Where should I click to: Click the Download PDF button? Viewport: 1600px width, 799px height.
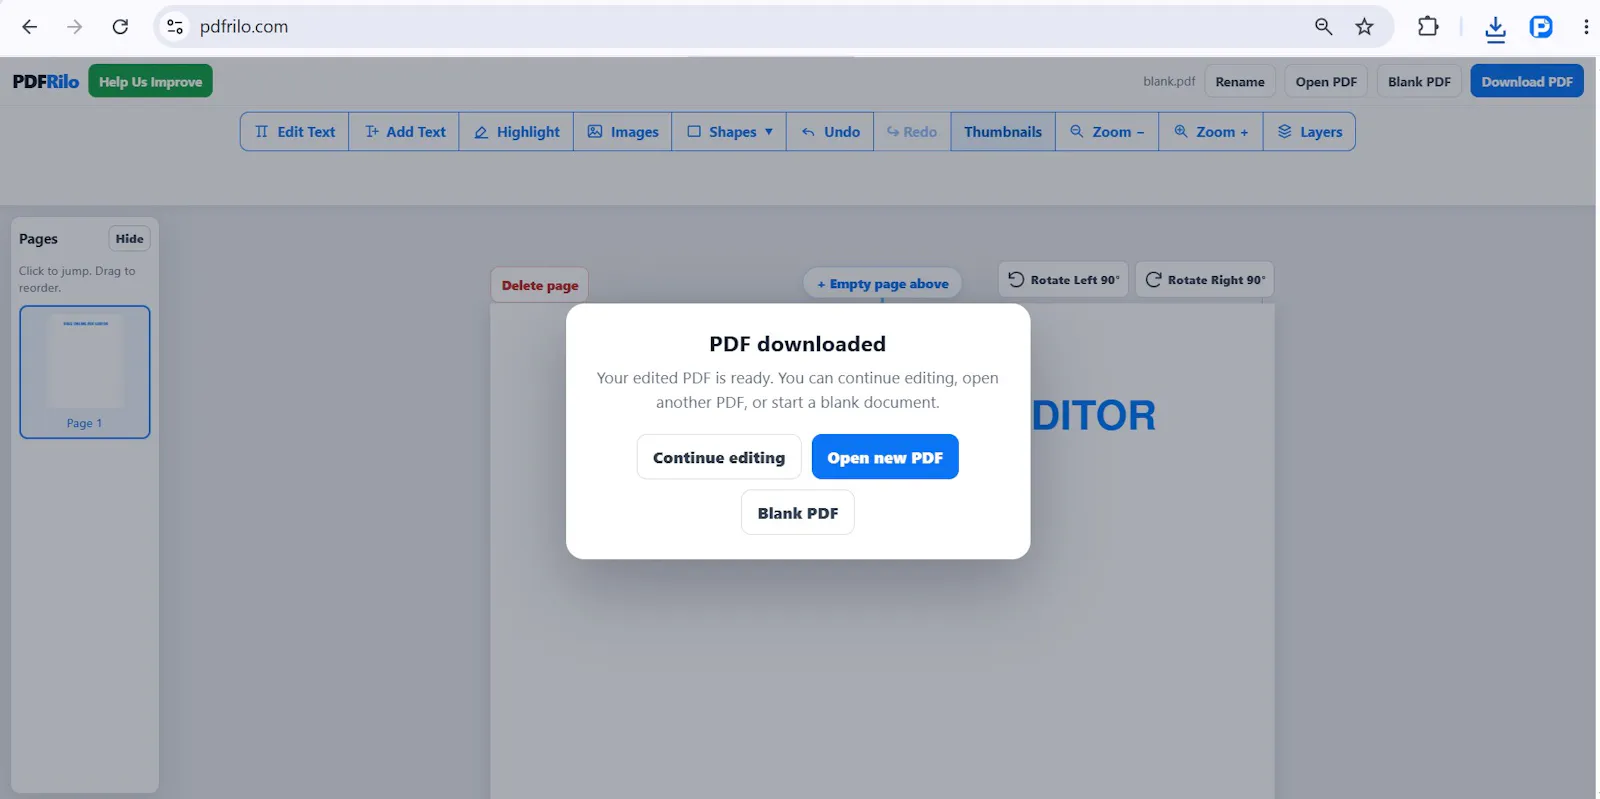[1527, 81]
